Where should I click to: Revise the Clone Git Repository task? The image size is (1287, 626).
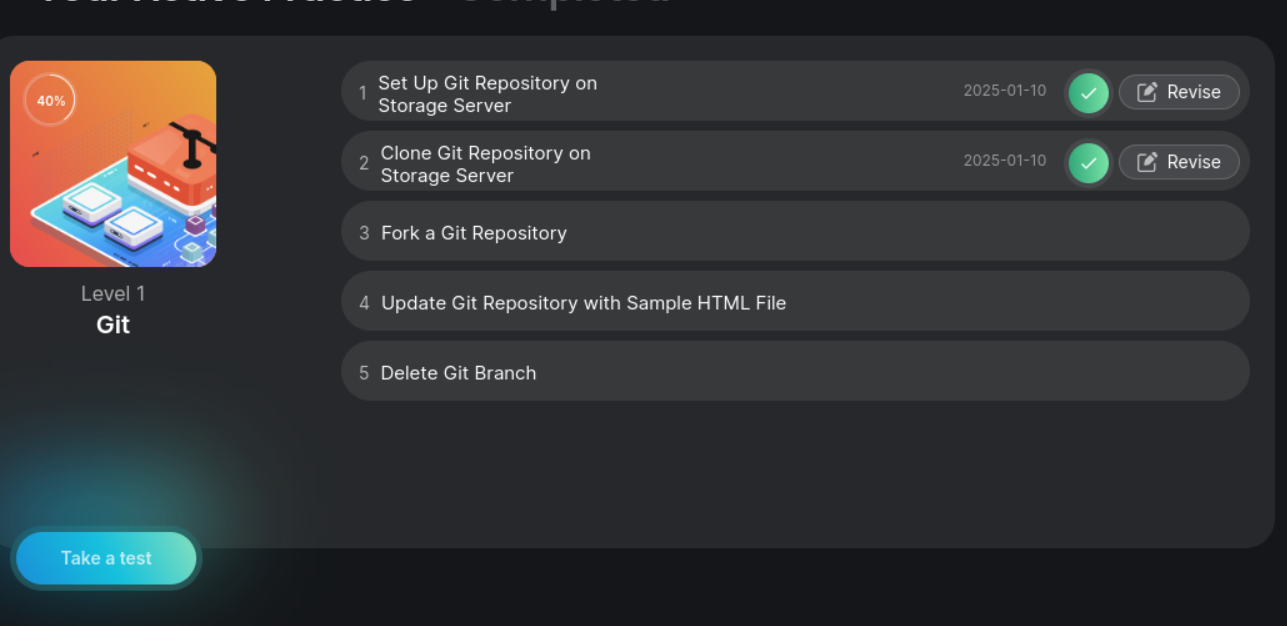pyautogui.click(x=1179, y=162)
